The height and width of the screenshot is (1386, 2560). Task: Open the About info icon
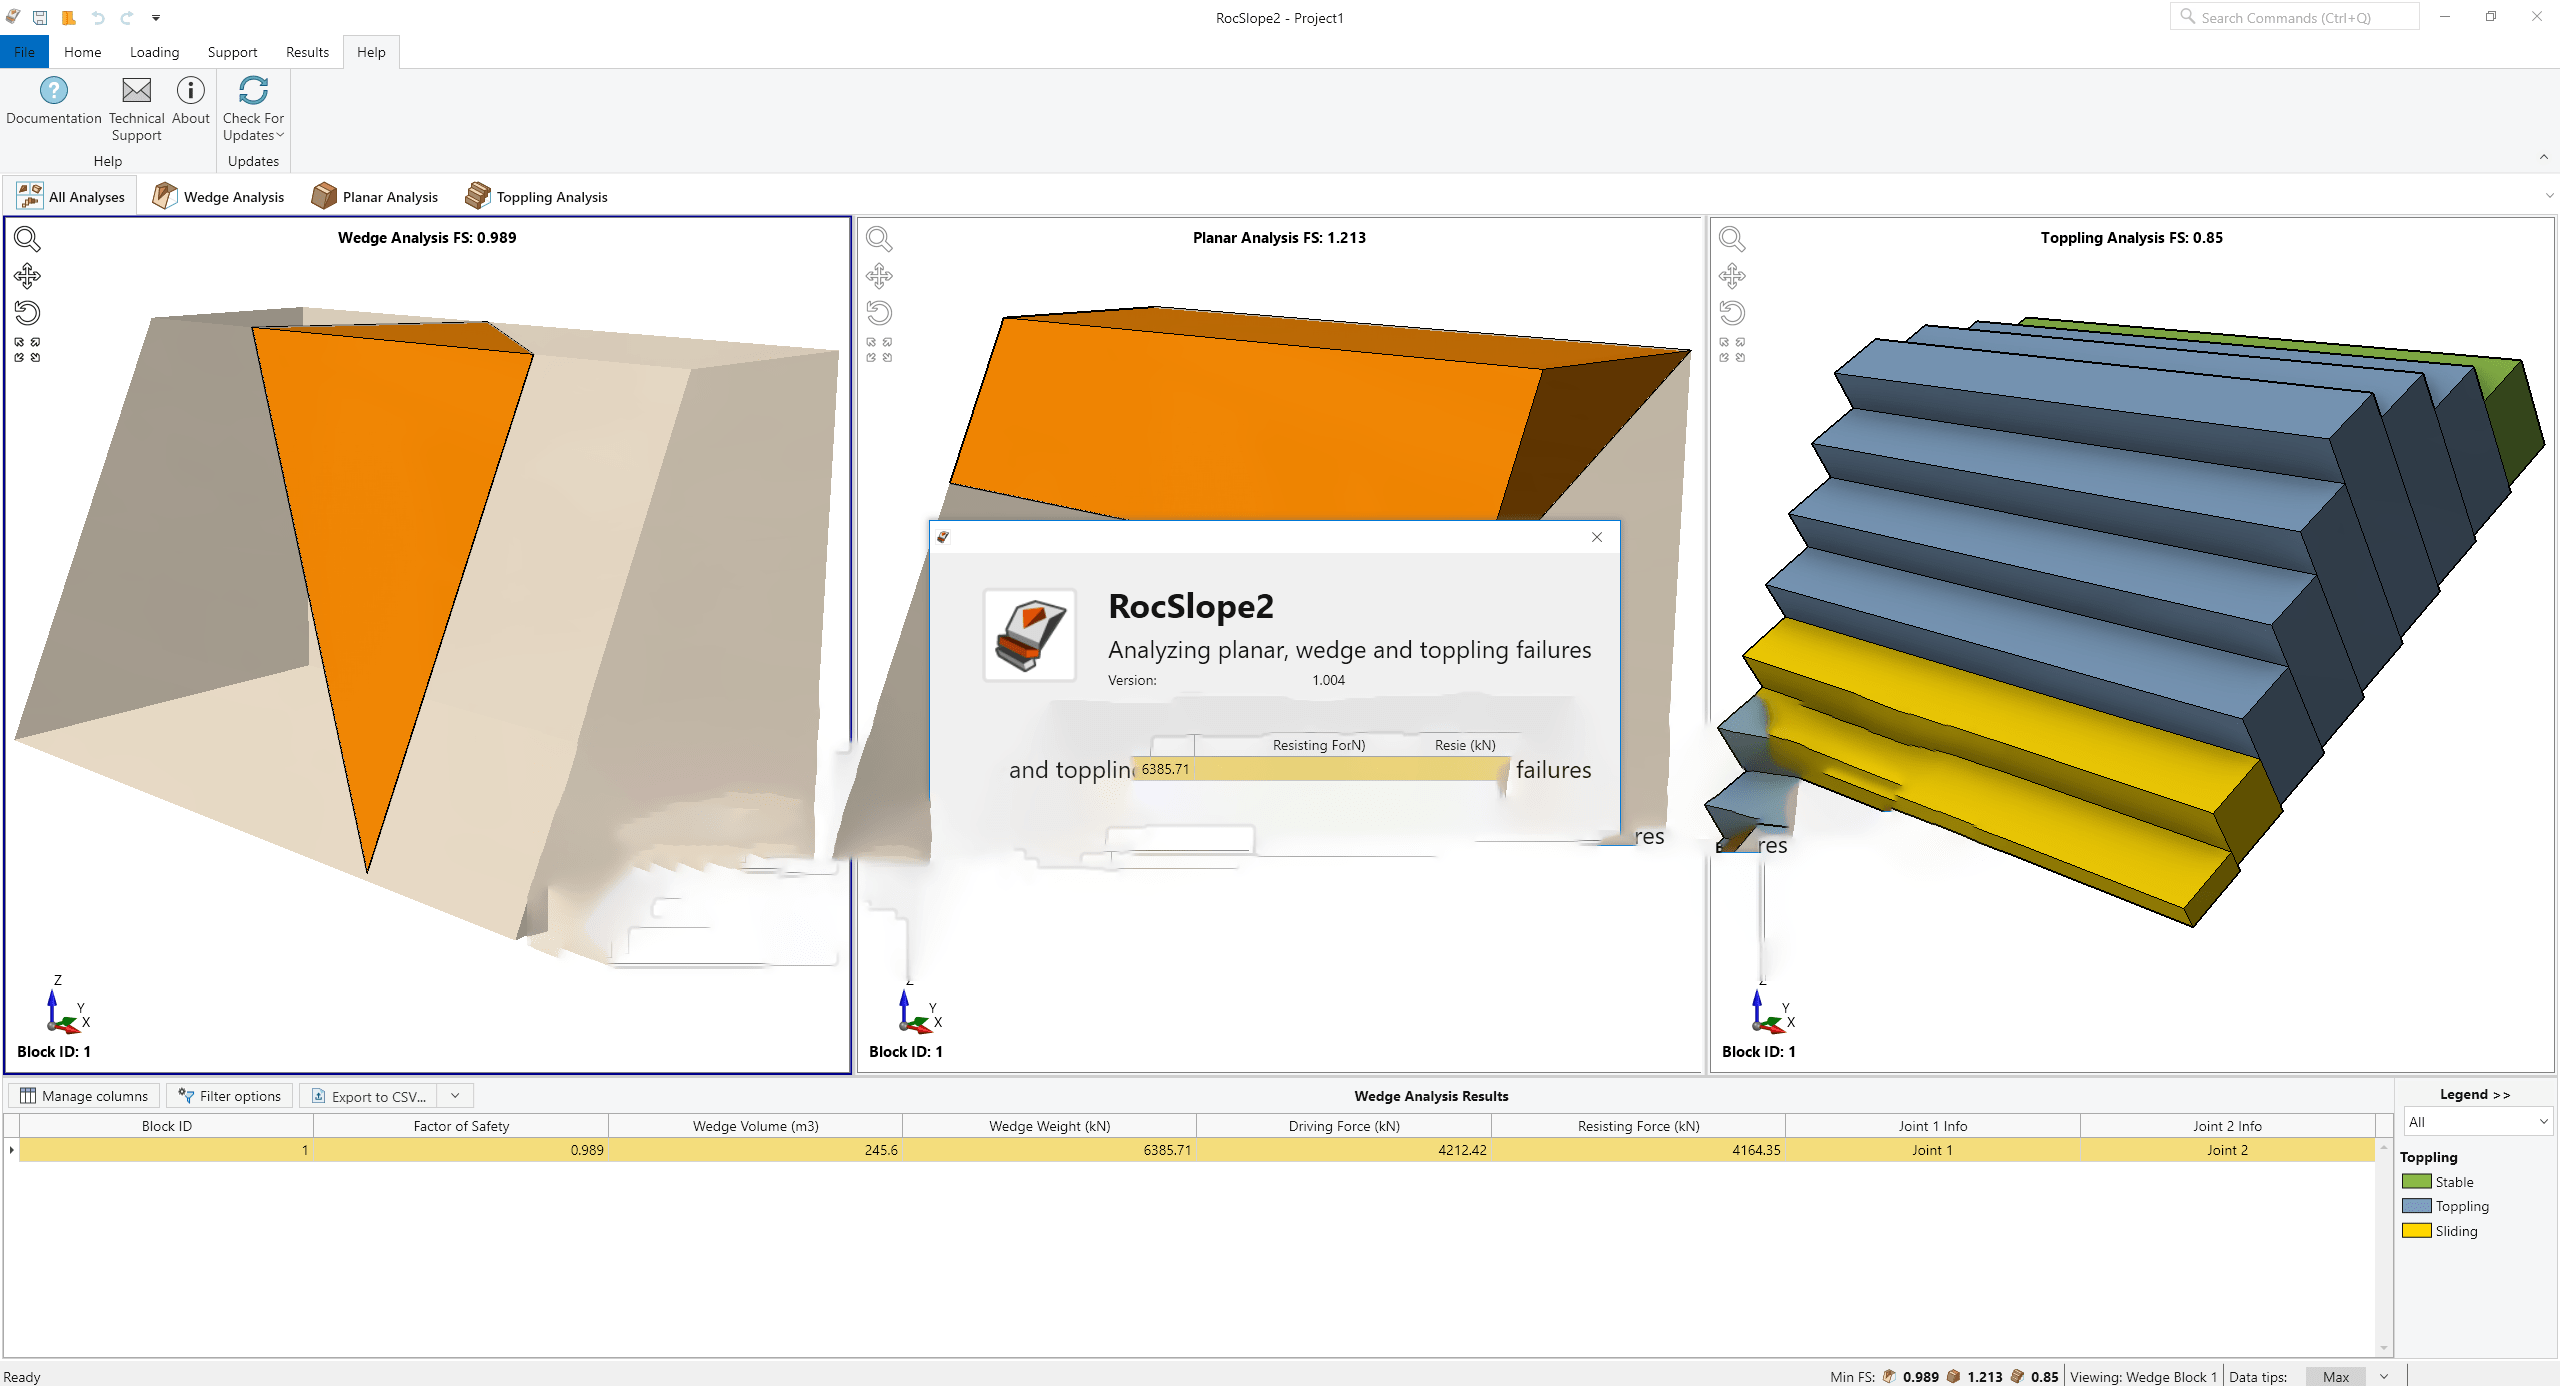(190, 91)
